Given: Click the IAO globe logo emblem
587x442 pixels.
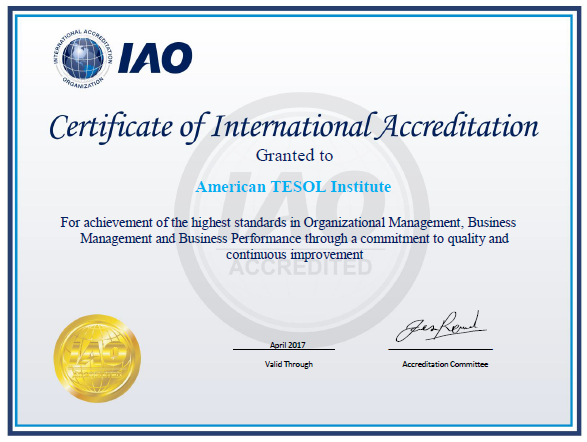Looking at the screenshot, I should tap(83, 59).
